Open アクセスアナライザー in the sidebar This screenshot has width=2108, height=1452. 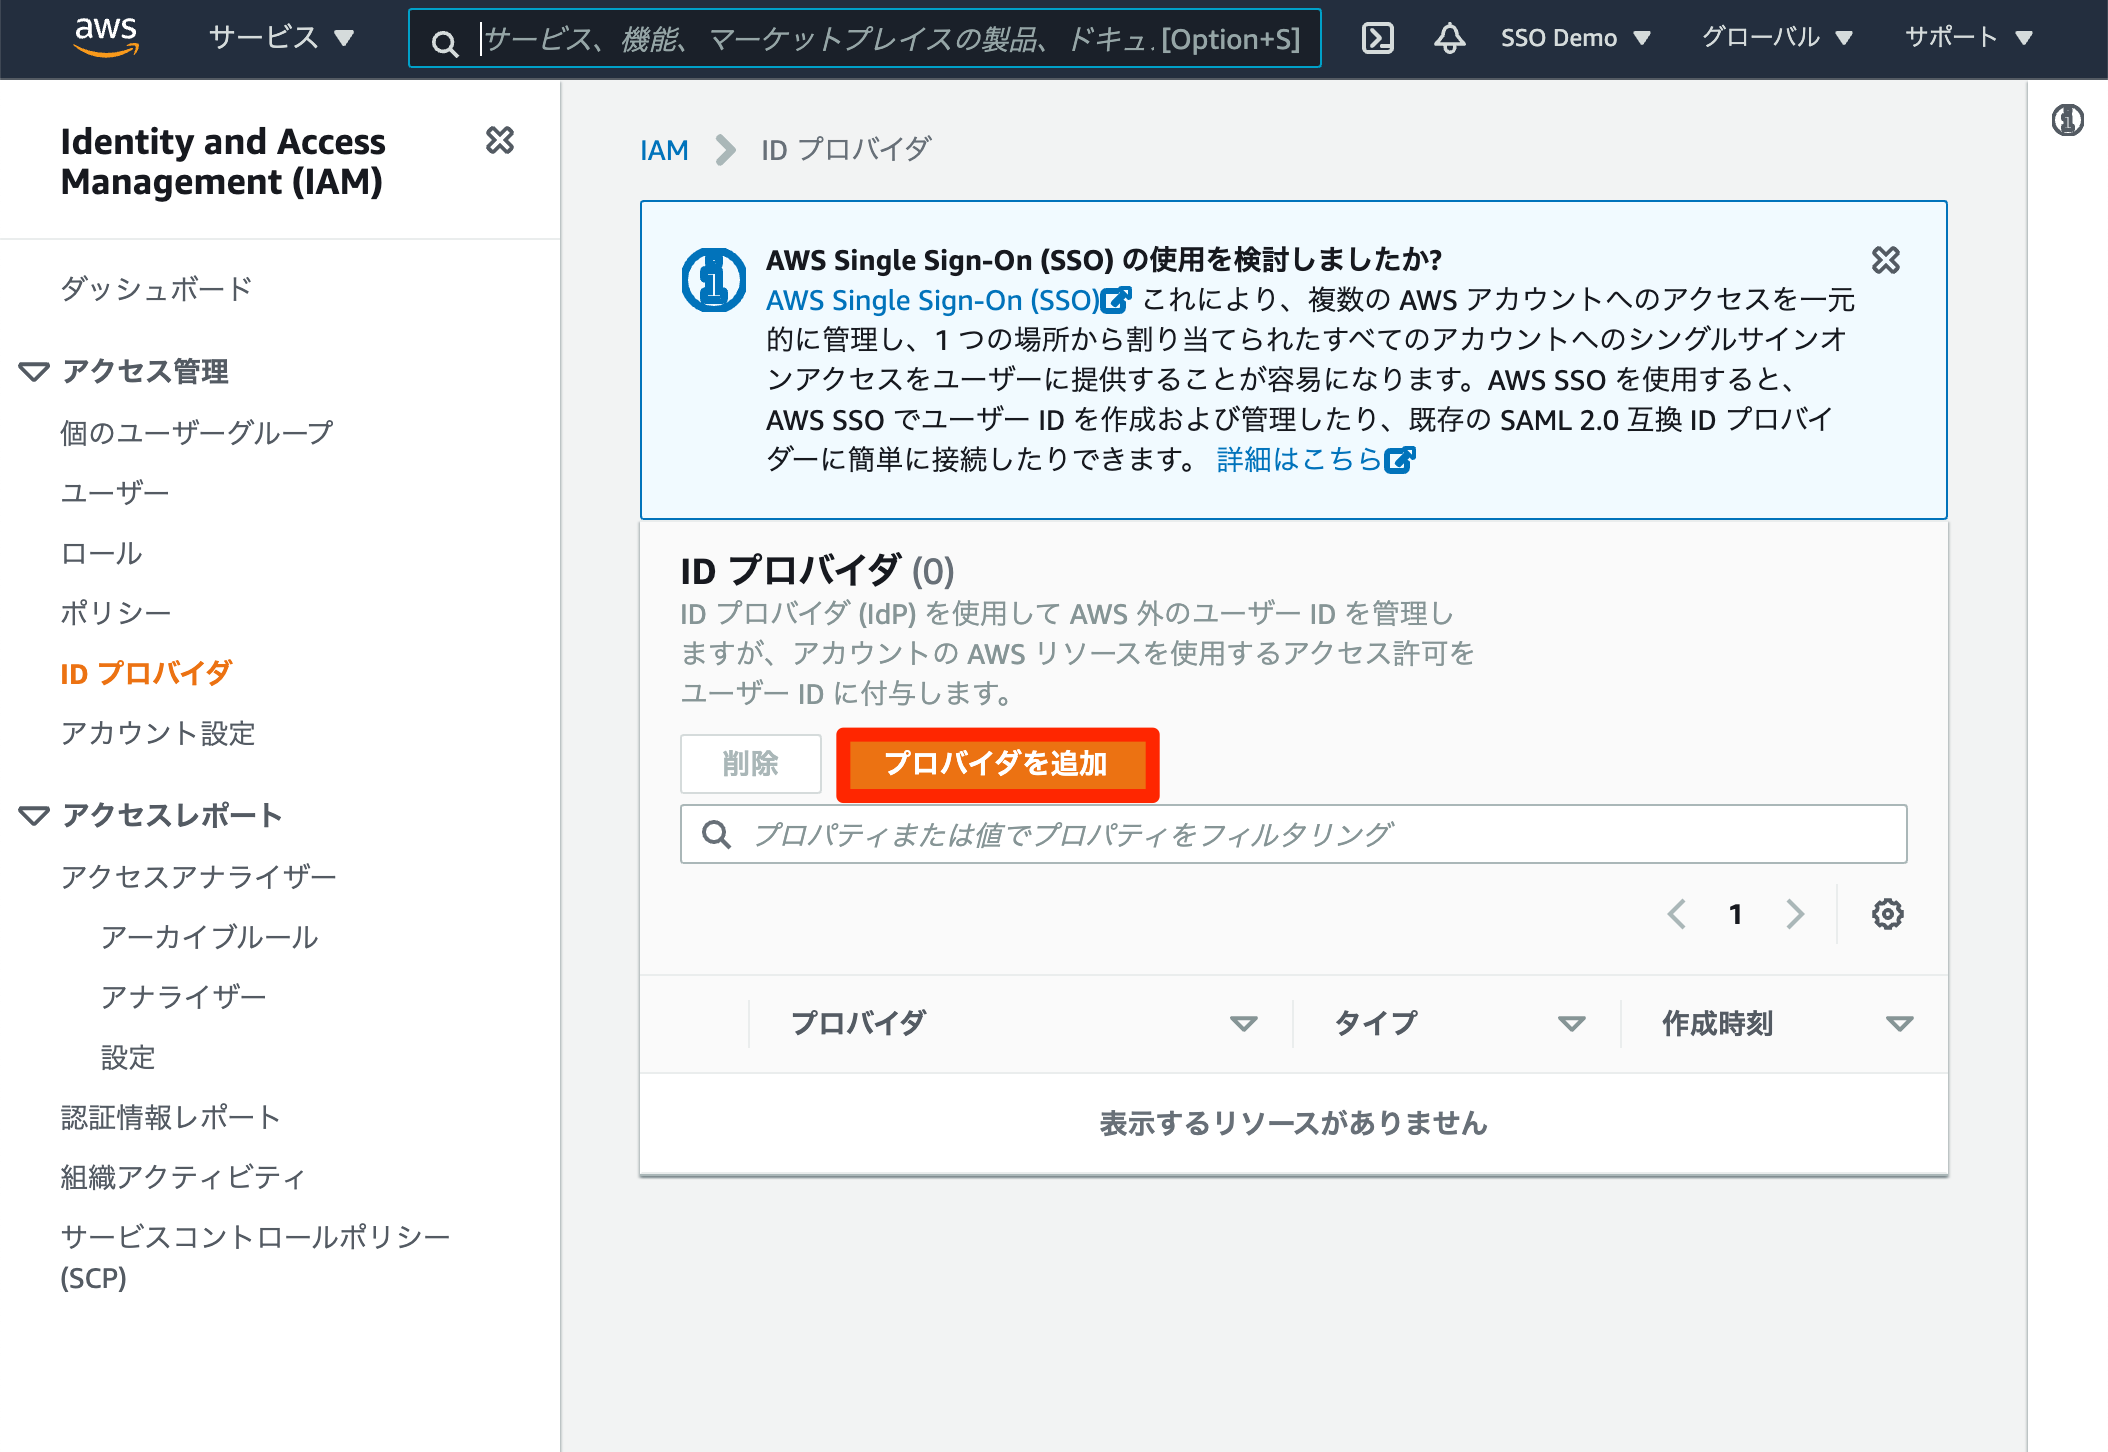pyautogui.click(x=198, y=877)
